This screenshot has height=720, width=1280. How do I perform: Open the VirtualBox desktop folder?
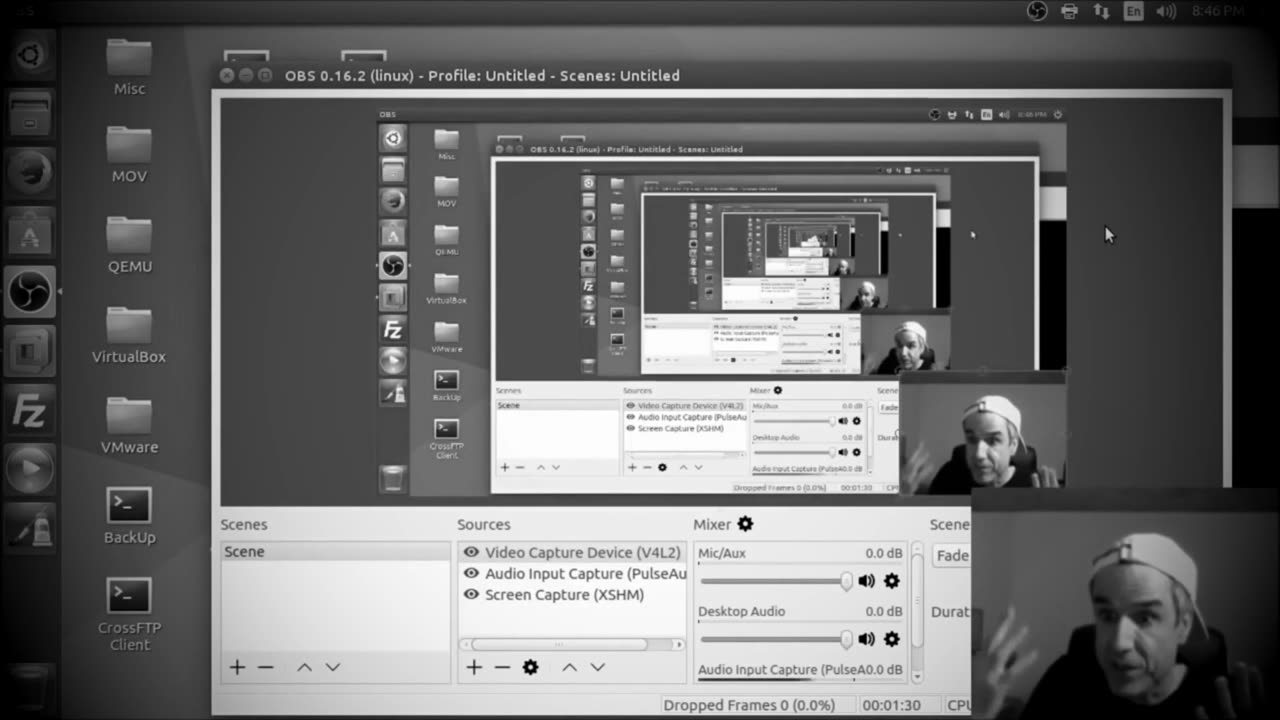pos(129,335)
